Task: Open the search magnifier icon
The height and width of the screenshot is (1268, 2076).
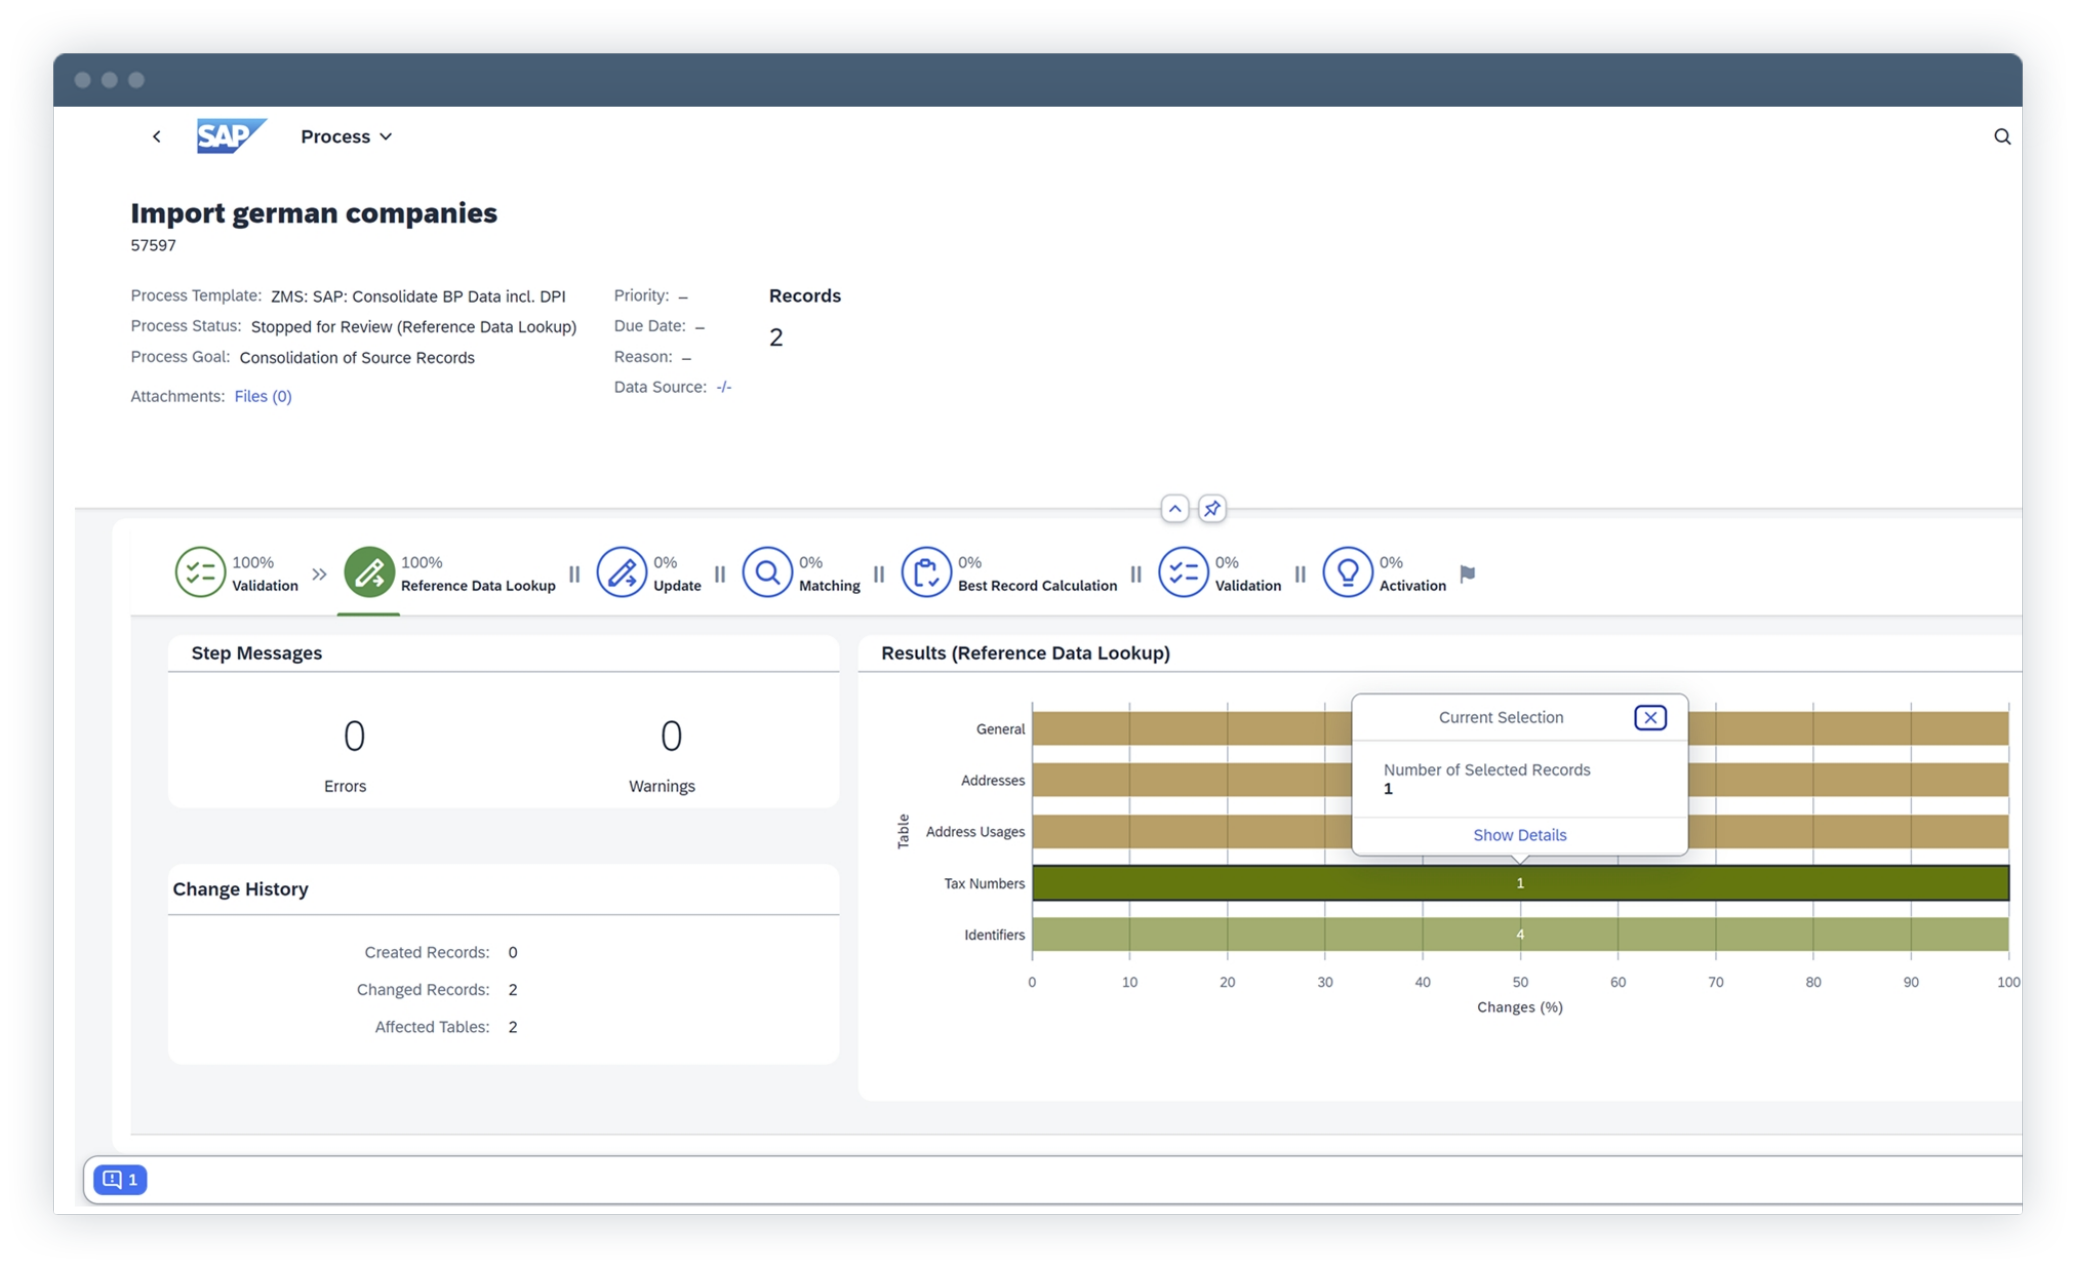Action: [2002, 137]
